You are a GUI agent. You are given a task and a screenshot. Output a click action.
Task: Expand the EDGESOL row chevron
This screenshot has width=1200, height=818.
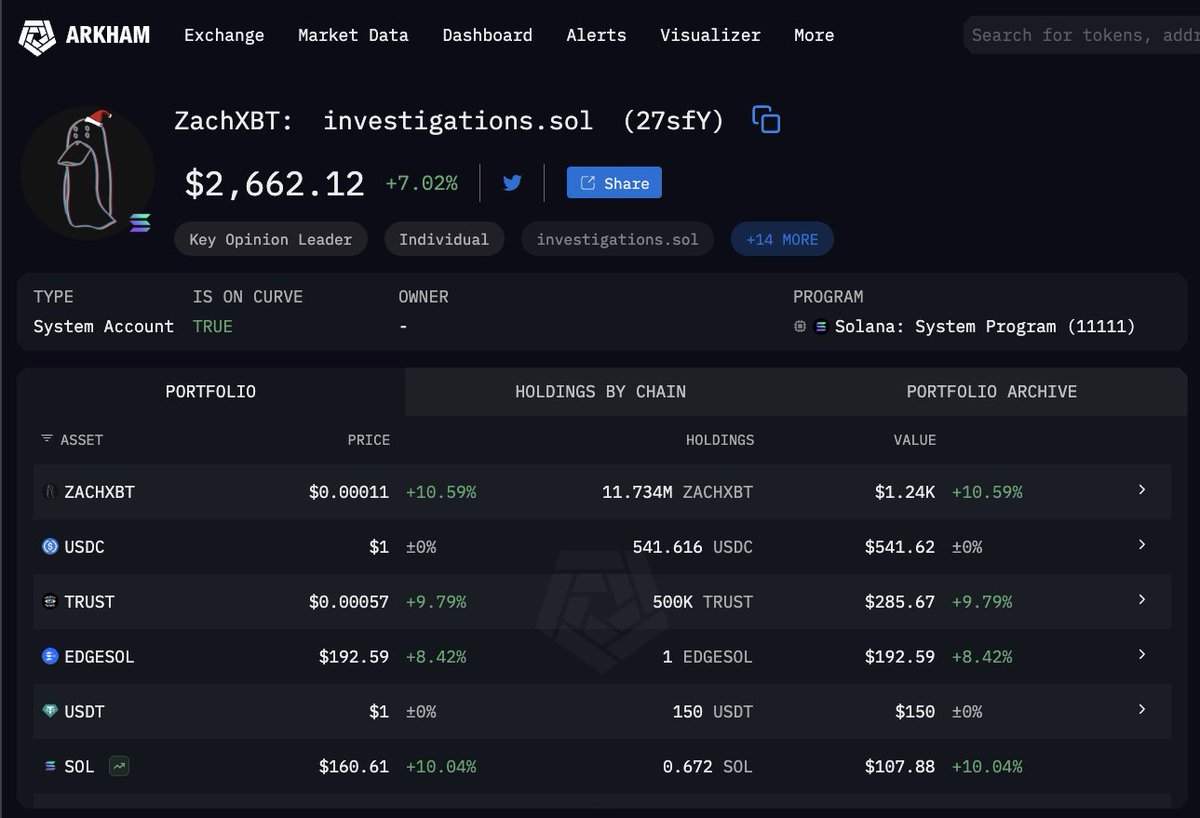pos(1142,655)
